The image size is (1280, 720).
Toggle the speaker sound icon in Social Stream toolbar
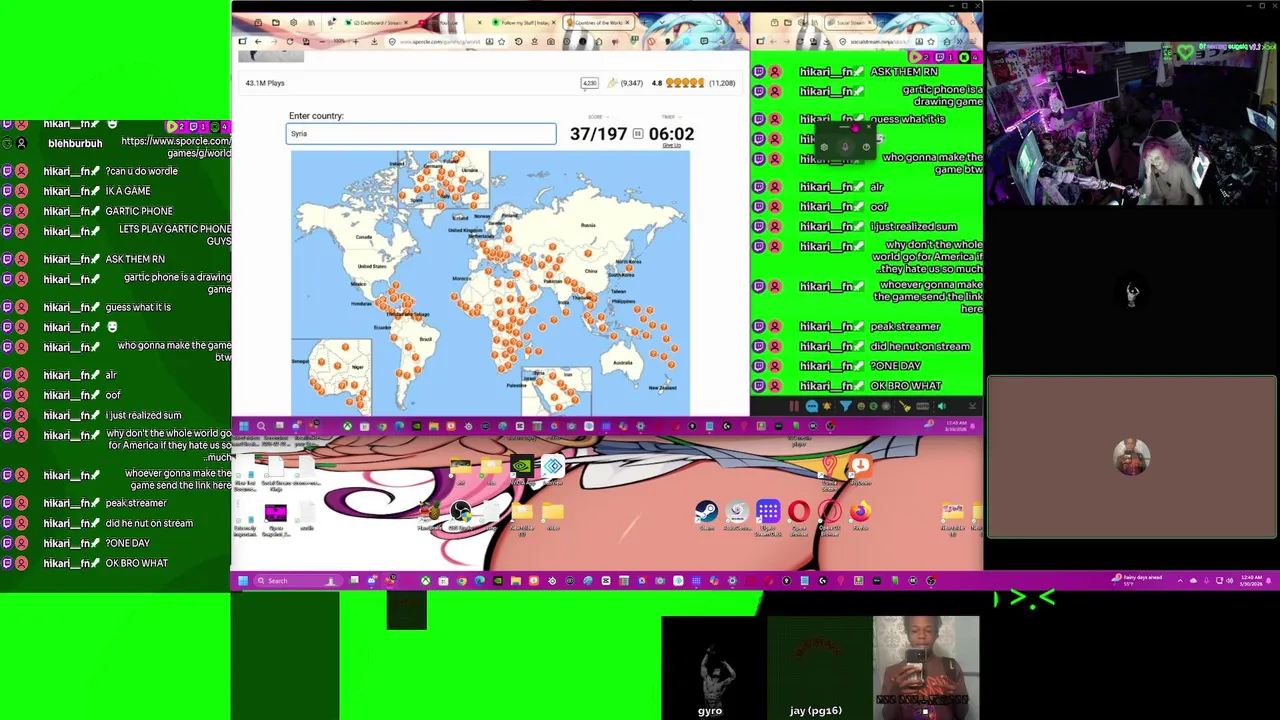941,407
